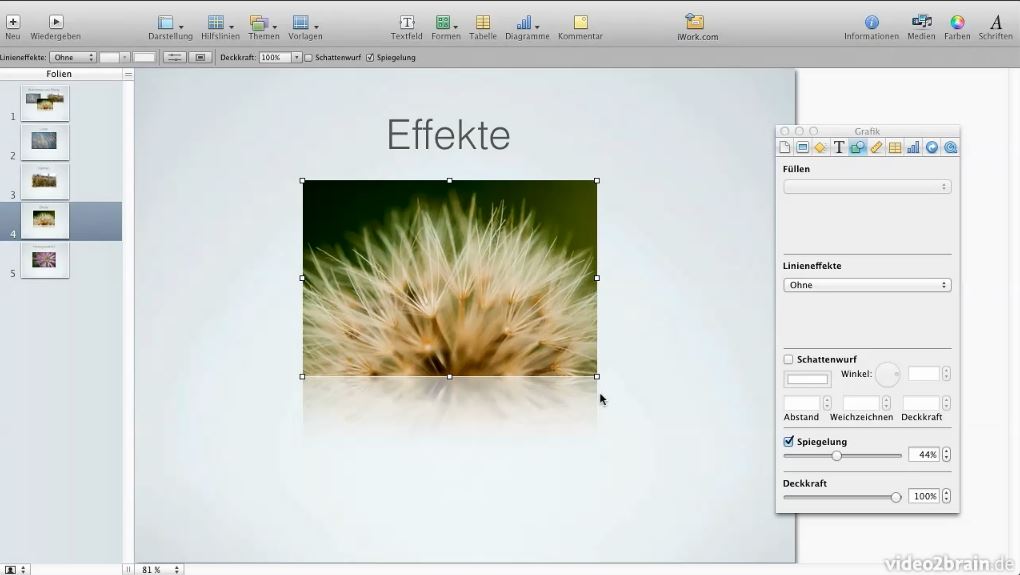Screen dimensions: 1020x575
Task: Open the format bar Deckkraft dropdown
Action: point(296,57)
